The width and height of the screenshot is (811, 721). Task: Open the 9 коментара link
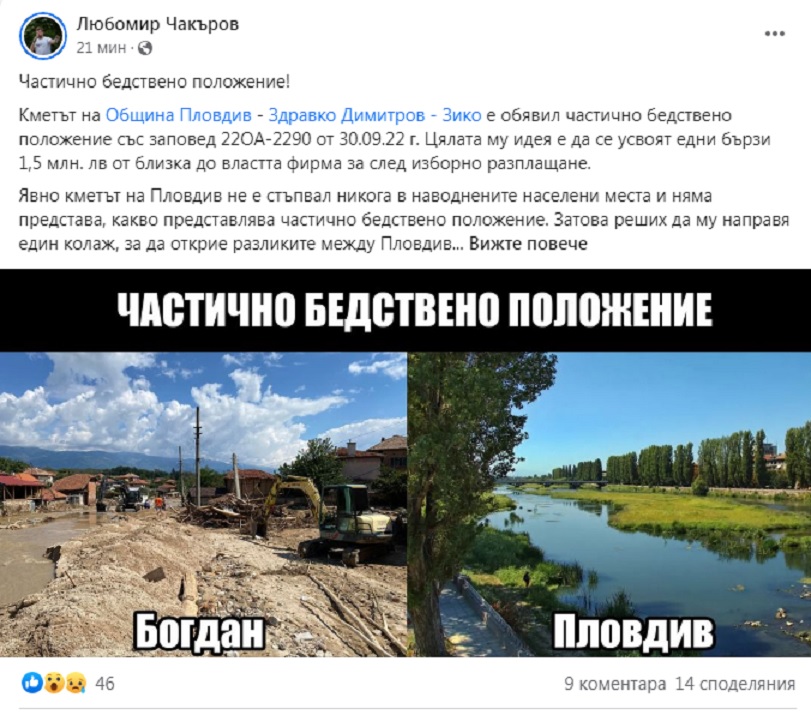tap(615, 684)
